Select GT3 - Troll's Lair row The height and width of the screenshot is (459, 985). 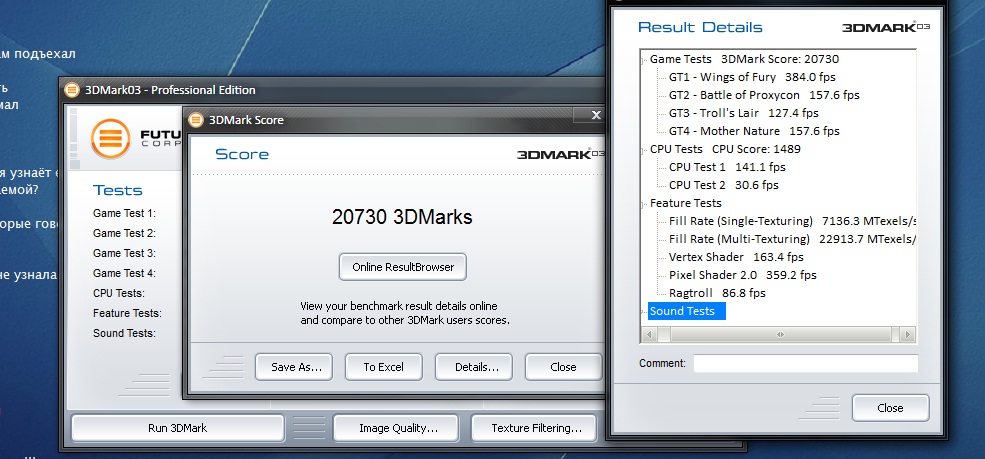point(744,113)
